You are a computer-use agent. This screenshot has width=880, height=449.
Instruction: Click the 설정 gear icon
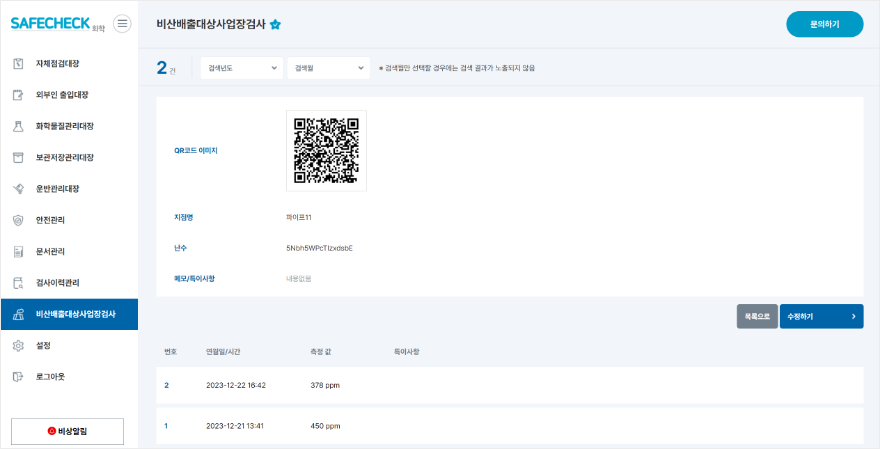point(18,346)
